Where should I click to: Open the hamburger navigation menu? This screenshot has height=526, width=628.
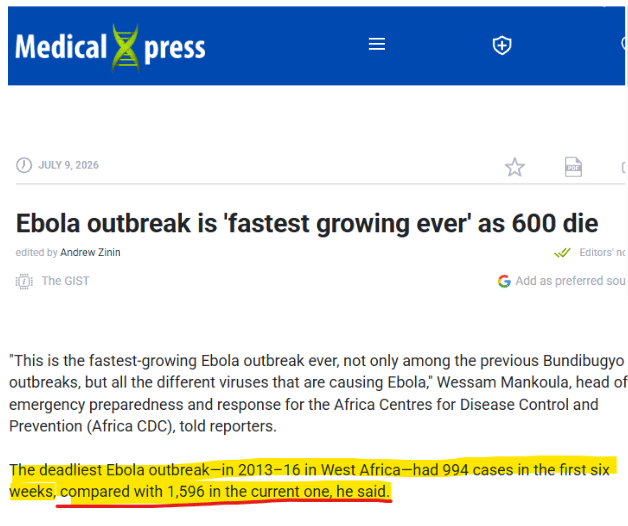tap(377, 44)
